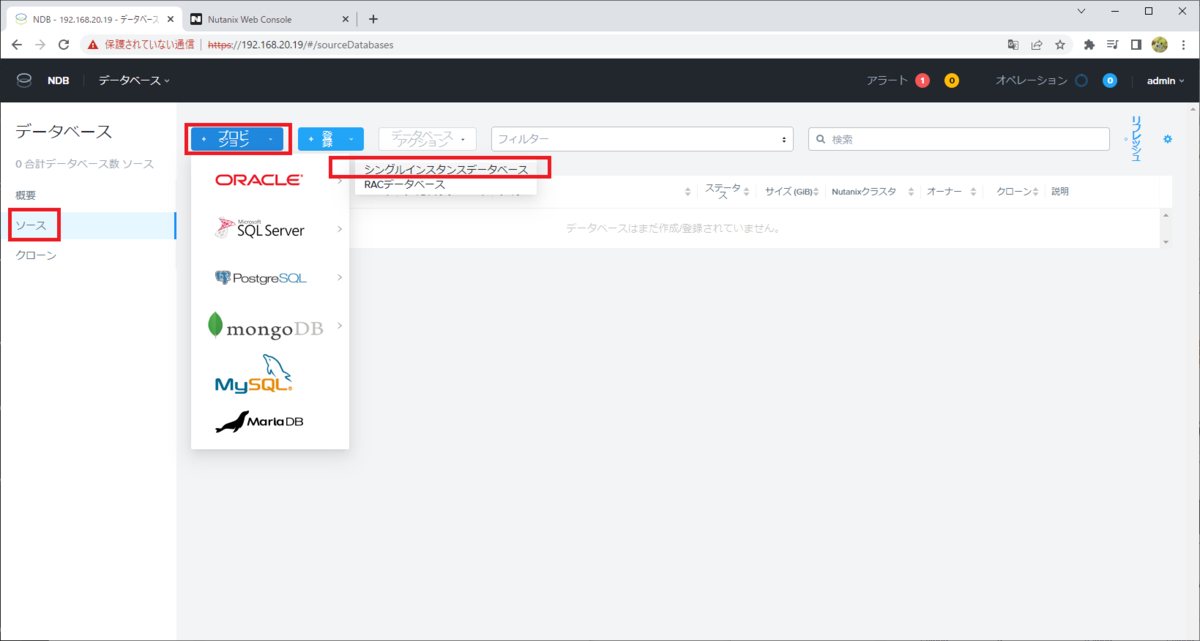Click the 検索 search field
This screenshot has height=641, width=1200.
point(959,139)
